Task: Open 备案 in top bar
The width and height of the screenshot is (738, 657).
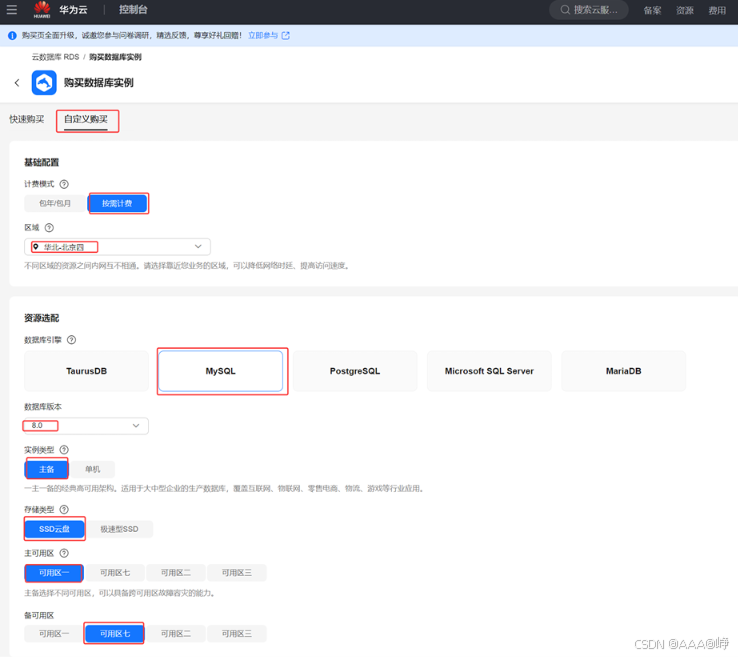Action: click(652, 10)
